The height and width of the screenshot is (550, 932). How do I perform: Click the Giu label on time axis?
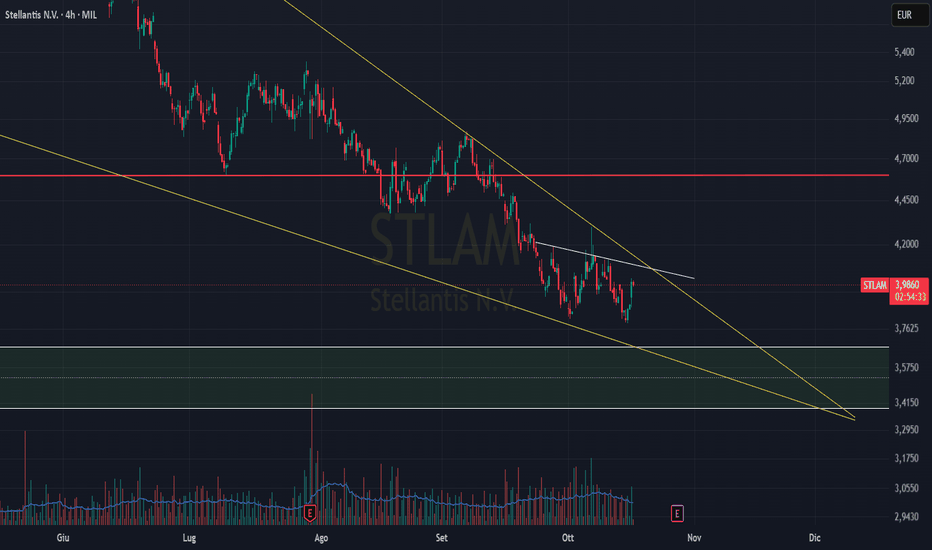pyautogui.click(x=63, y=538)
